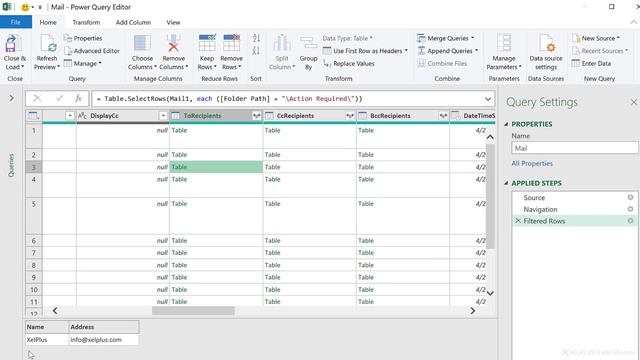The width and height of the screenshot is (640, 360).
Task: Open the Recent Sources dropdown
Action: (600, 51)
